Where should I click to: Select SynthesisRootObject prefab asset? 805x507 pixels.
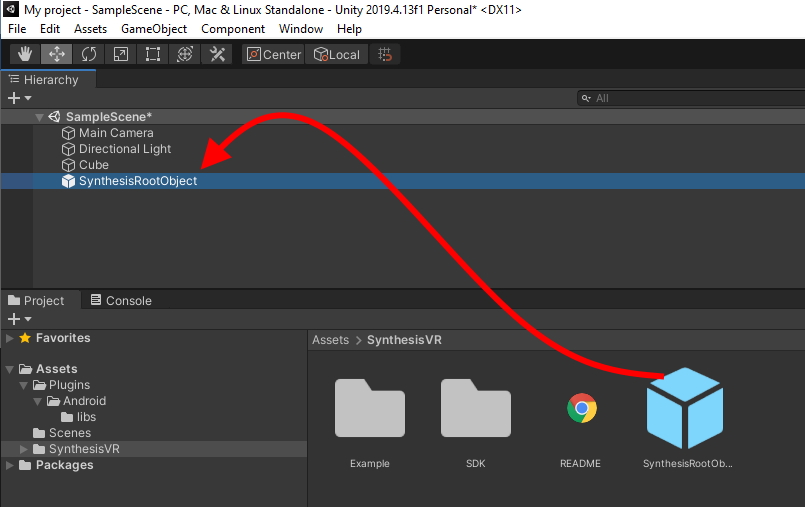685,408
